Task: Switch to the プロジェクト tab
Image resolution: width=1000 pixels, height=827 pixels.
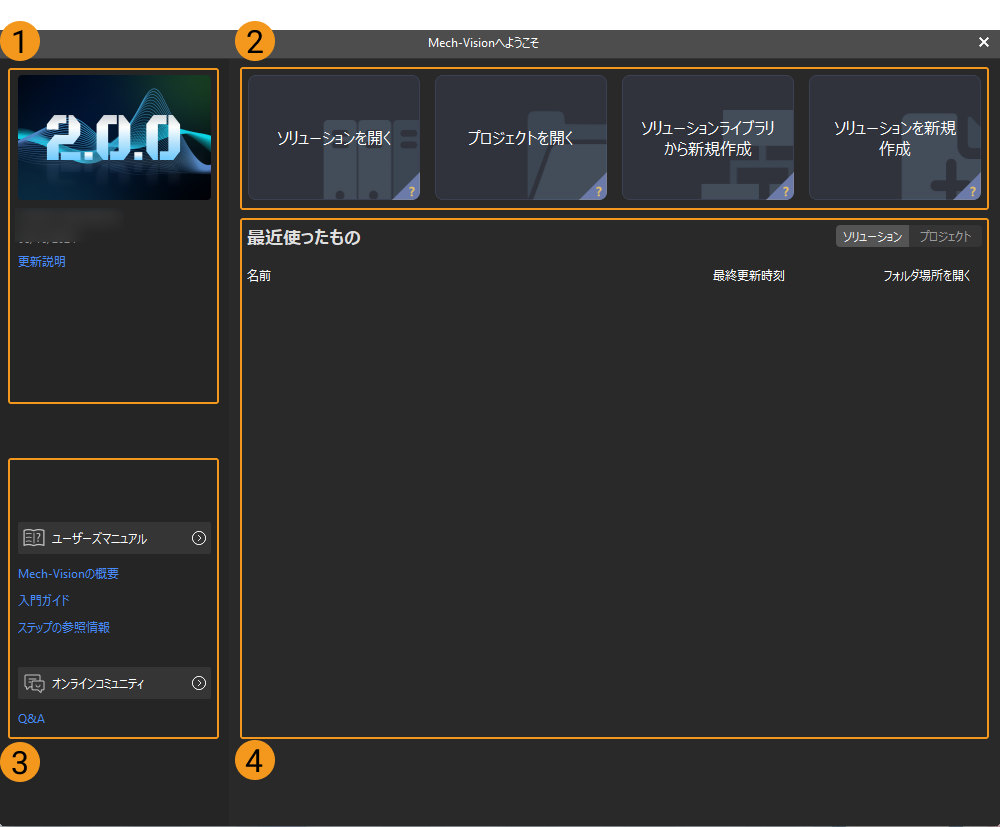Action: click(x=945, y=237)
